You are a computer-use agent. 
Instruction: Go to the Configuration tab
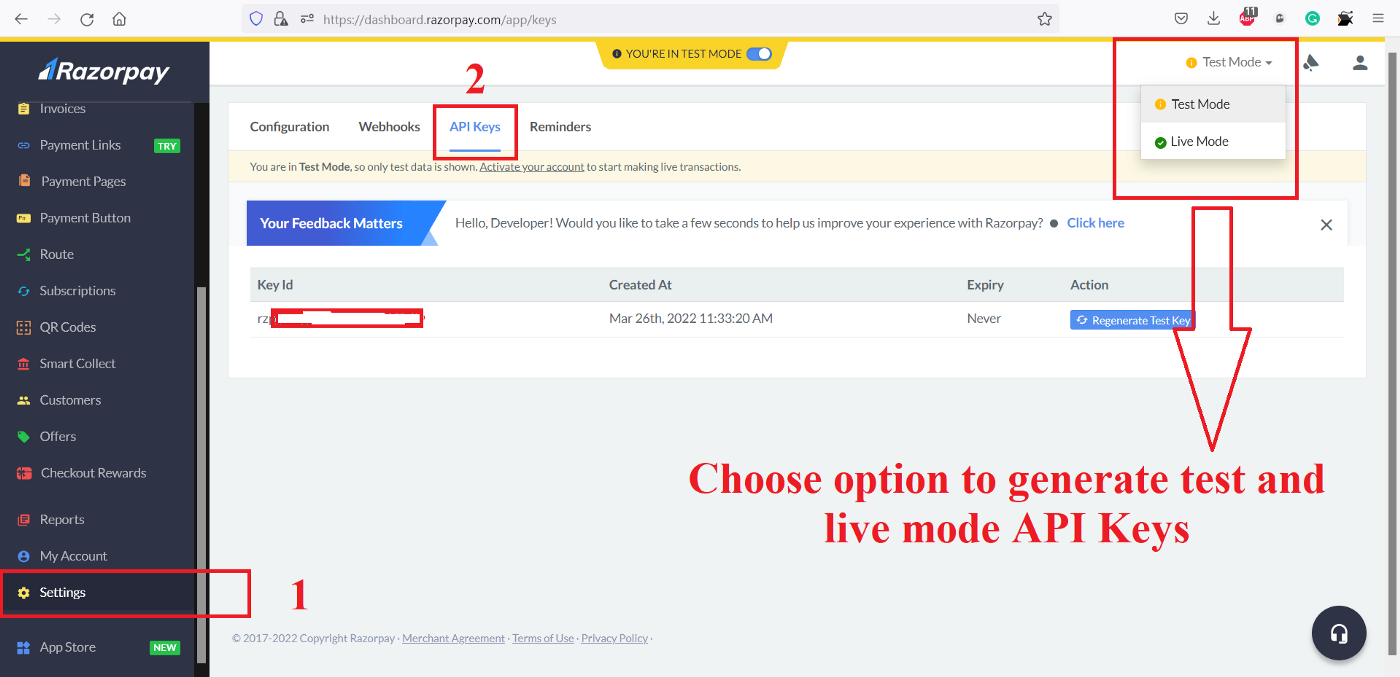289,127
